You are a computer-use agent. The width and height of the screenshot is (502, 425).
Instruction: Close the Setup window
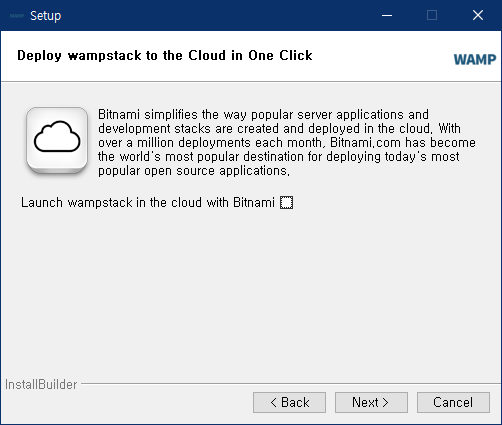pos(478,15)
